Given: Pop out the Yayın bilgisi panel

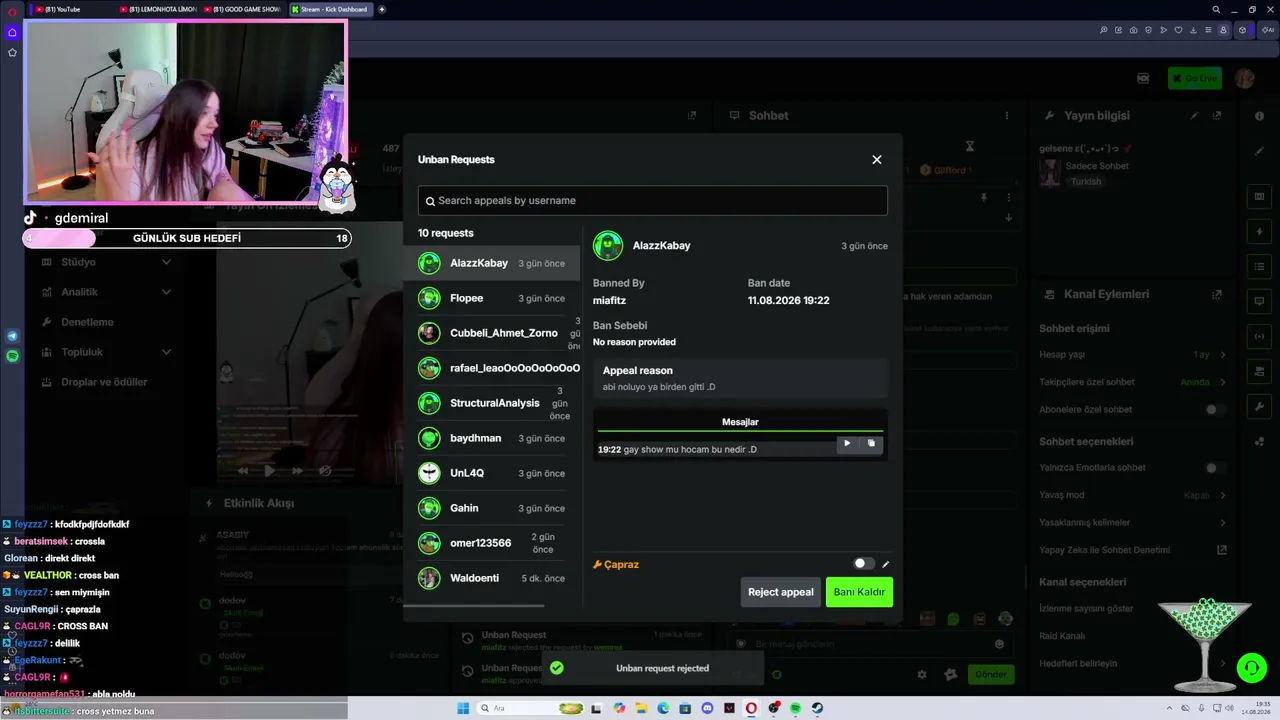Looking at the screenshot, I should point(1217,116).
